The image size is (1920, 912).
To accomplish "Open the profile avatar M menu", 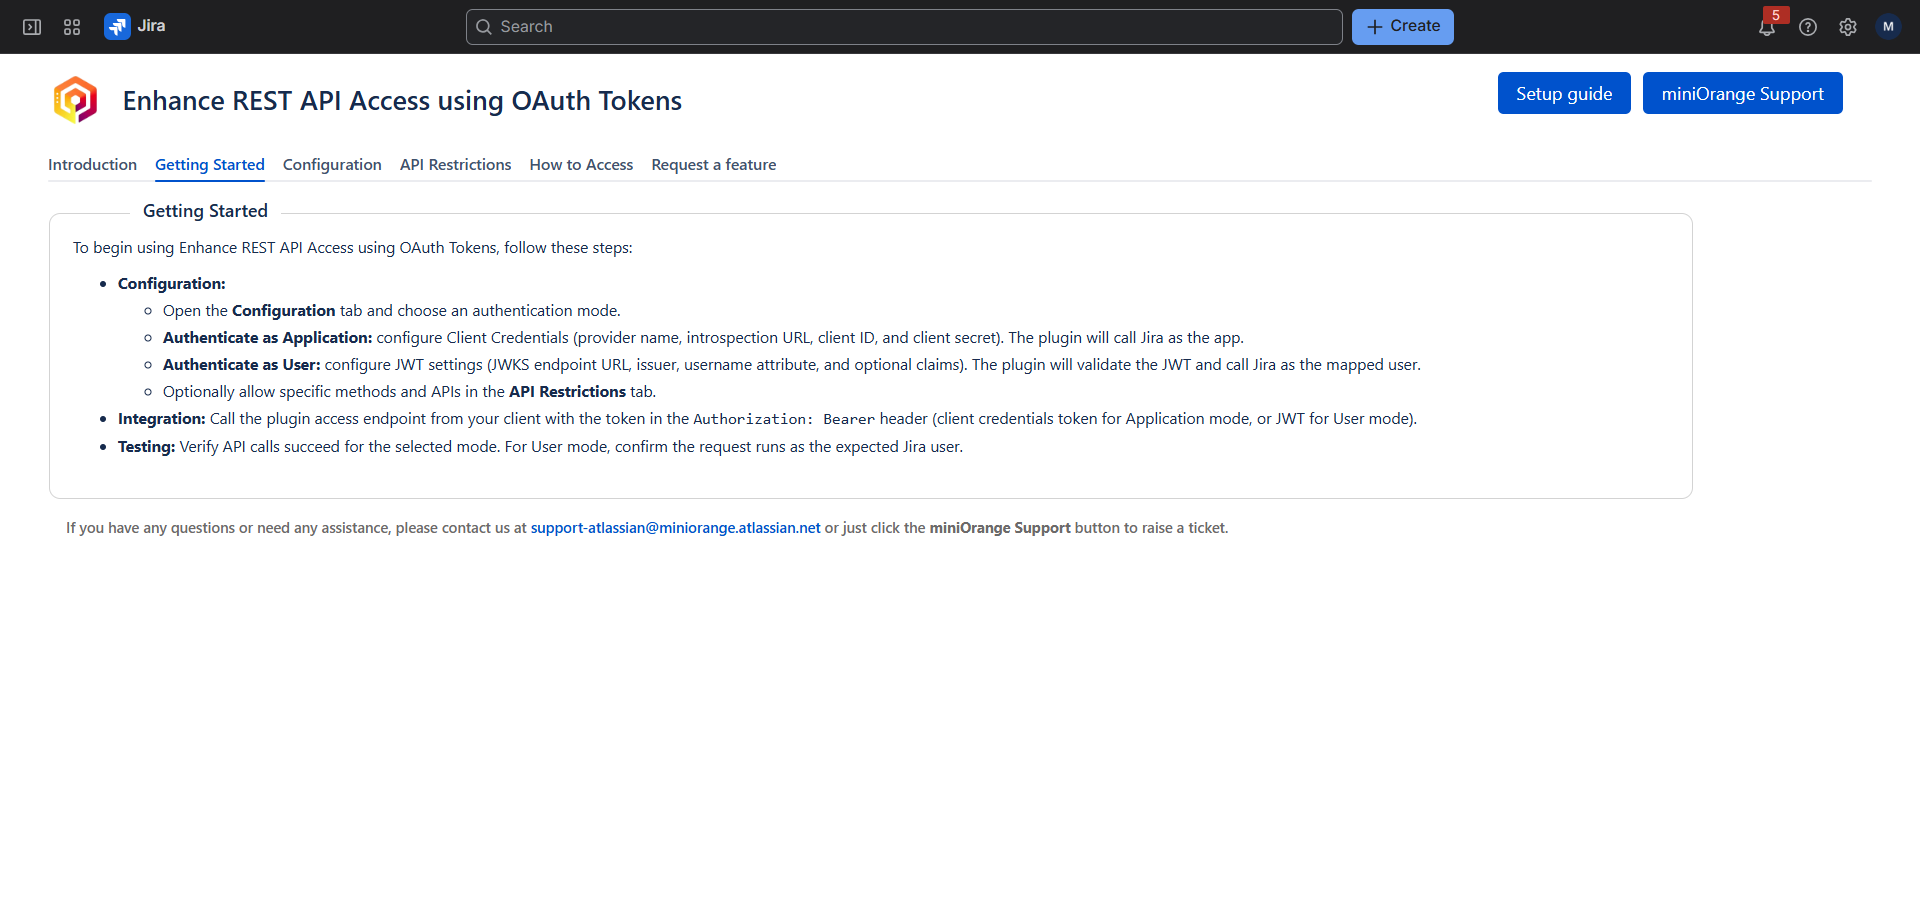I will click(x=1888, y=27).
